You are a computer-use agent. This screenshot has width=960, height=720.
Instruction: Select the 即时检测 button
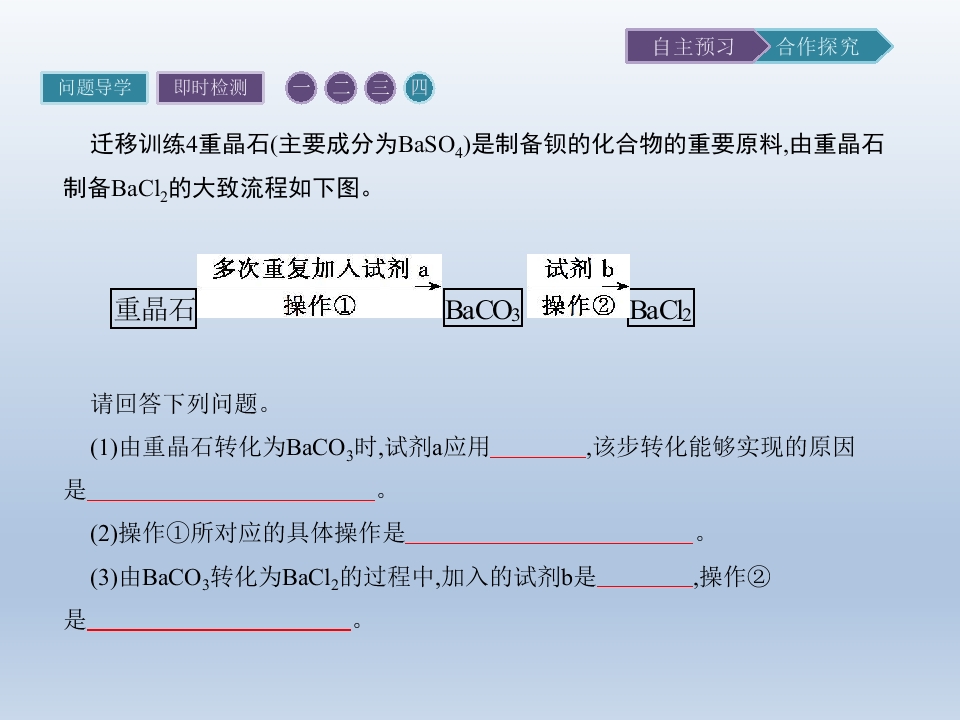pos(210,88)
